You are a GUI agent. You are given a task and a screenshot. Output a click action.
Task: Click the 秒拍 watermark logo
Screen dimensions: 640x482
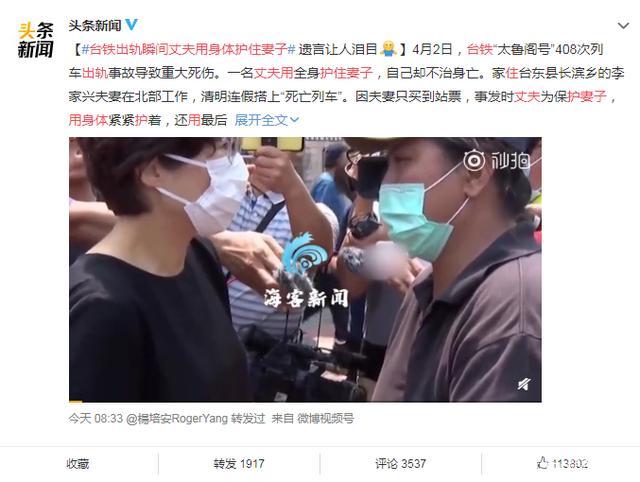pyautogui.click(x=496, y=160)
